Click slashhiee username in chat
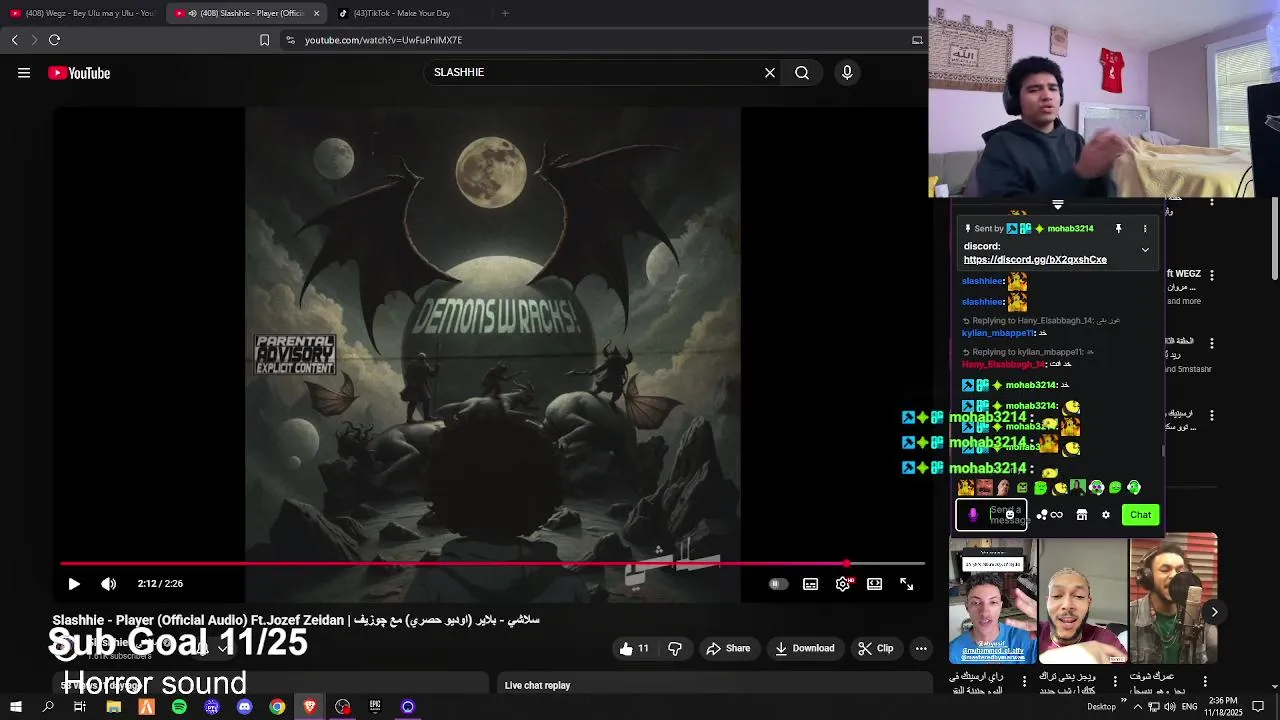 (x=982, y=281)
